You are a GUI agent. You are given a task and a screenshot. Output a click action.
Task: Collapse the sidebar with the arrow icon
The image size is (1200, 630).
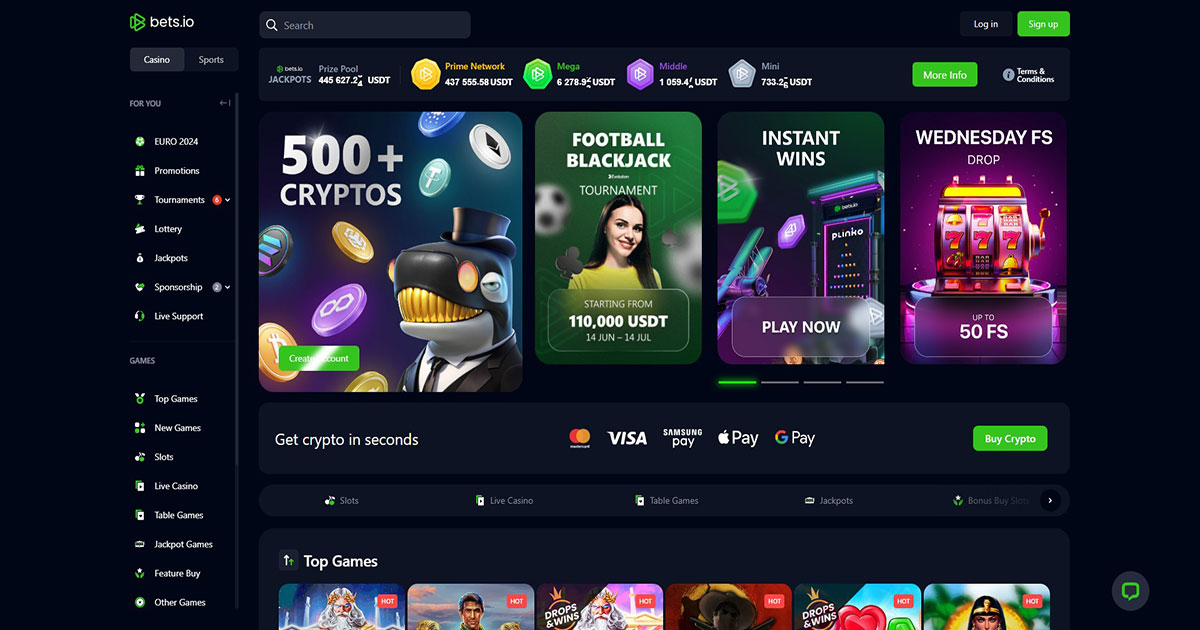pos(225,103)
